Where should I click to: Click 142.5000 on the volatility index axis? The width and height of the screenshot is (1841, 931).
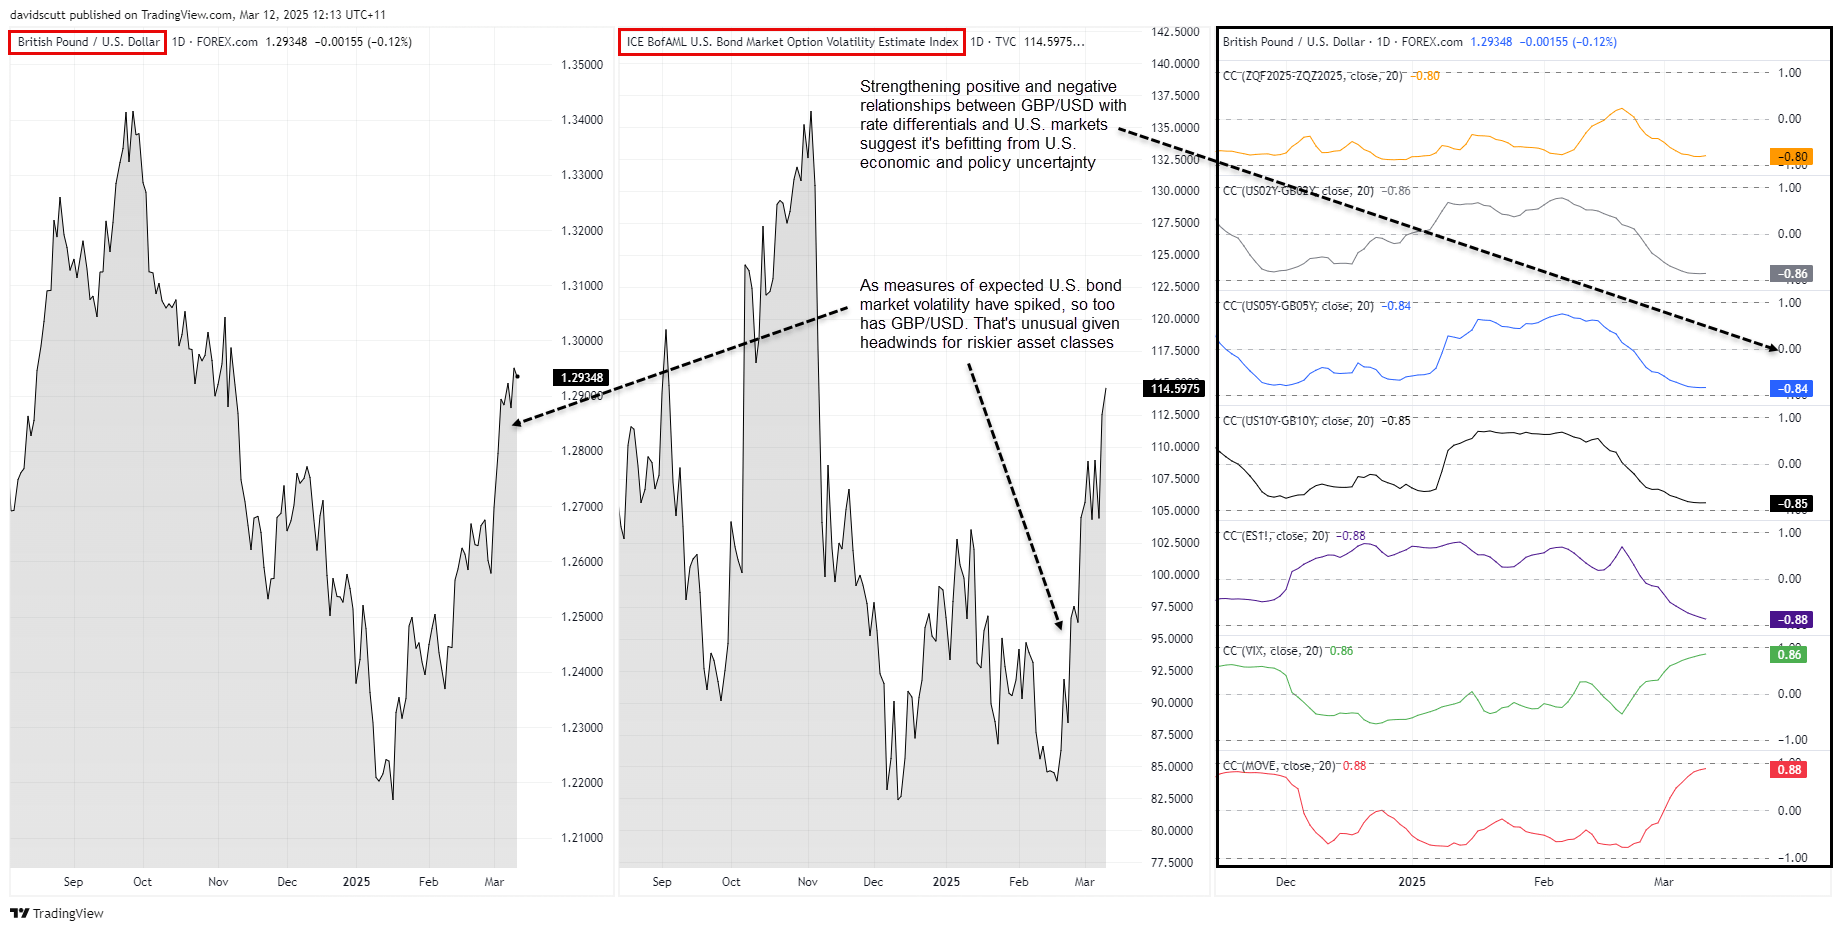1175,32
